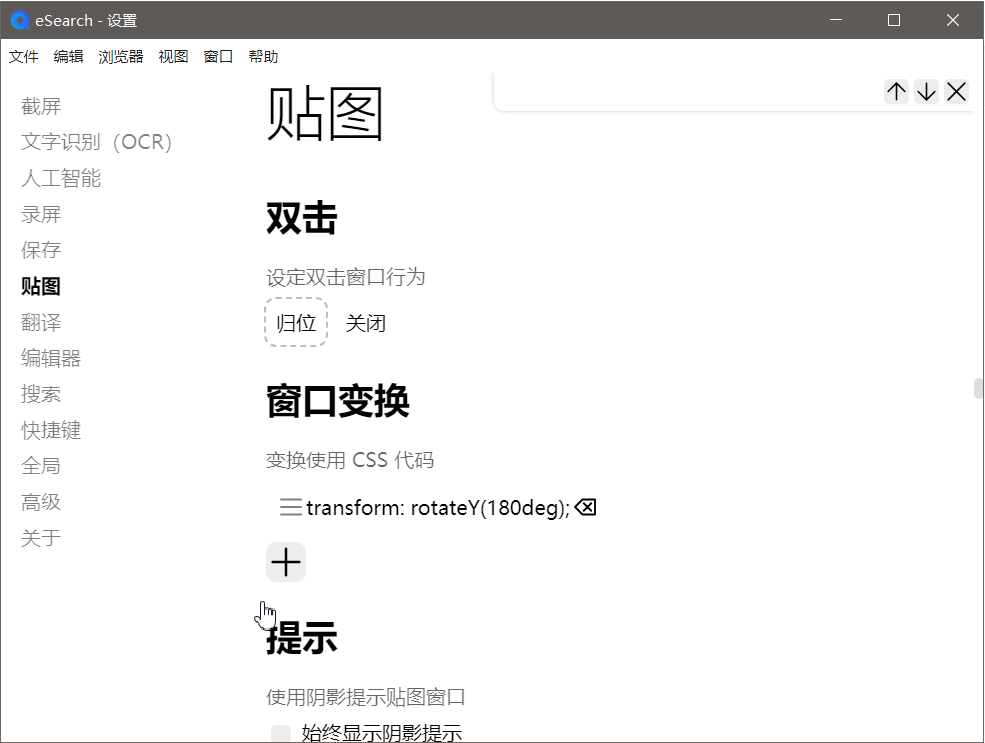The height and width of the screenshot is (743, 985).
Task: Open the 视图 menu
Action: click(x=172, y=57)
